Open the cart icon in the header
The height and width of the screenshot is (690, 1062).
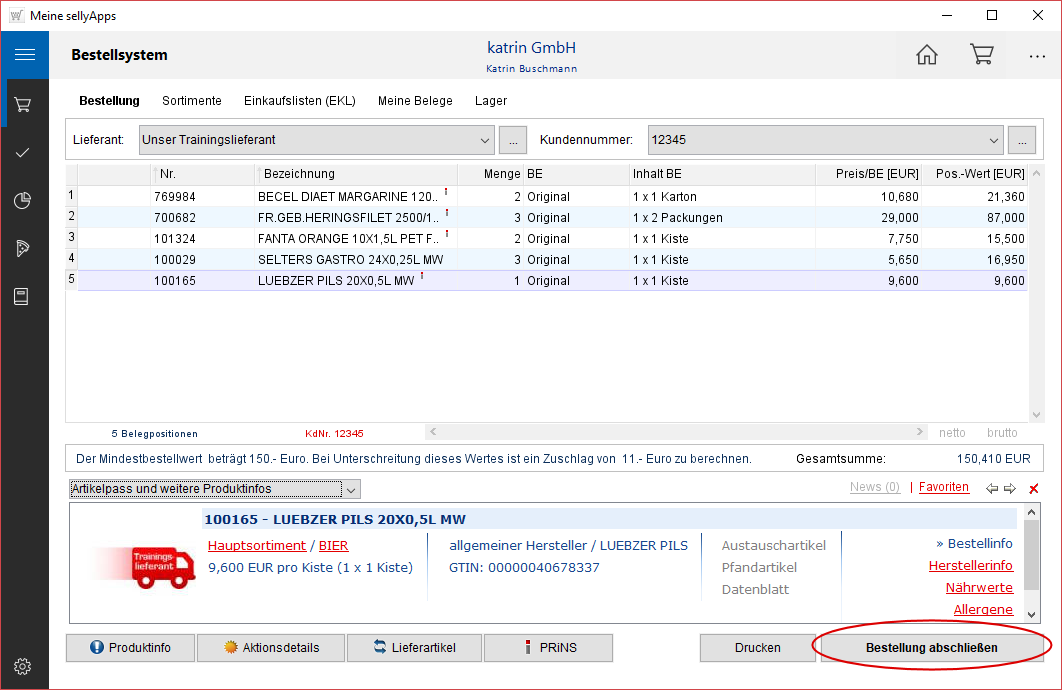click(x=981, y=55)
